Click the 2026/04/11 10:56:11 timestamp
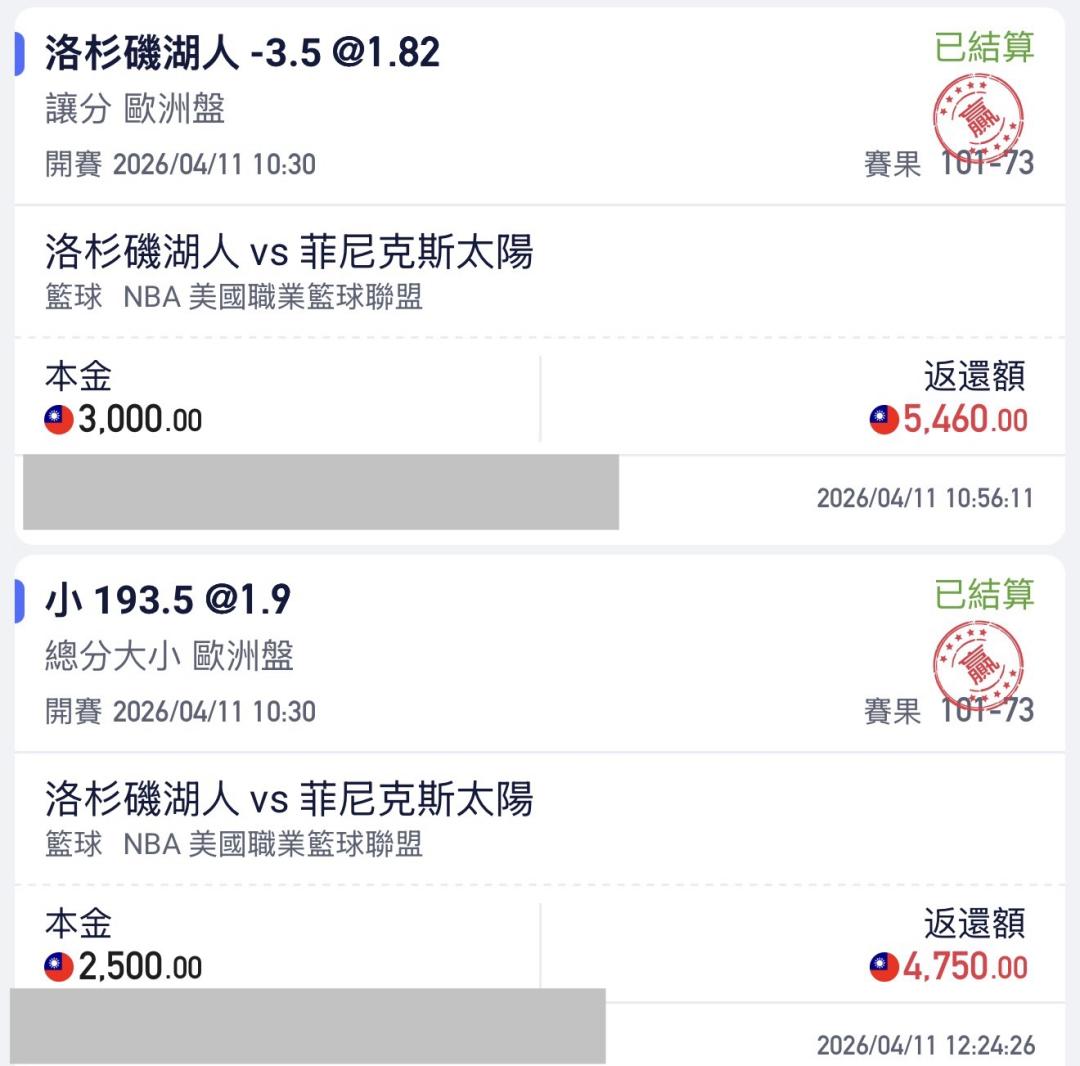Screen dimensions: 1080x1066 924,498
